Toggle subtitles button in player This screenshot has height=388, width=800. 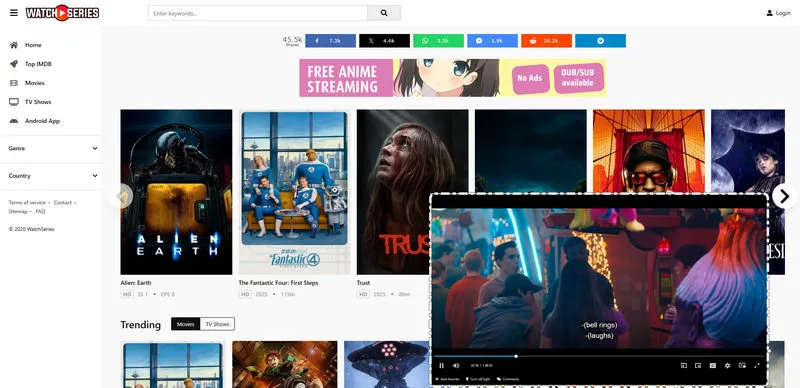[x=713, y=366]
